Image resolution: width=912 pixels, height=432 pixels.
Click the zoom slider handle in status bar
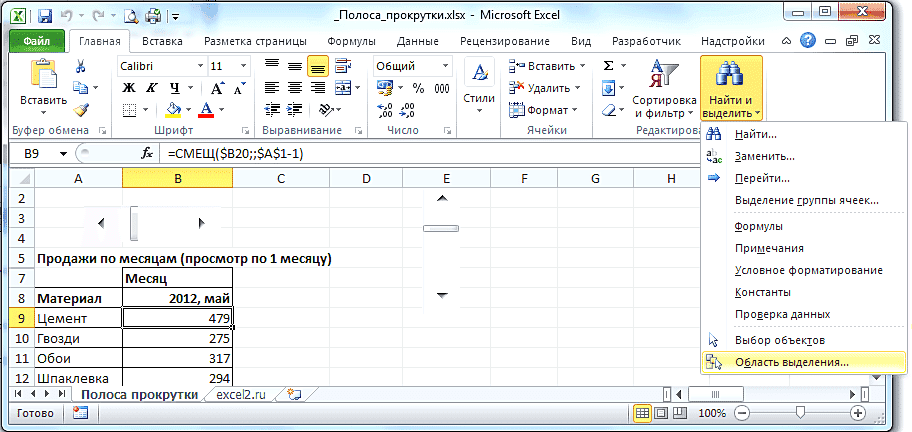click(798, 413)
